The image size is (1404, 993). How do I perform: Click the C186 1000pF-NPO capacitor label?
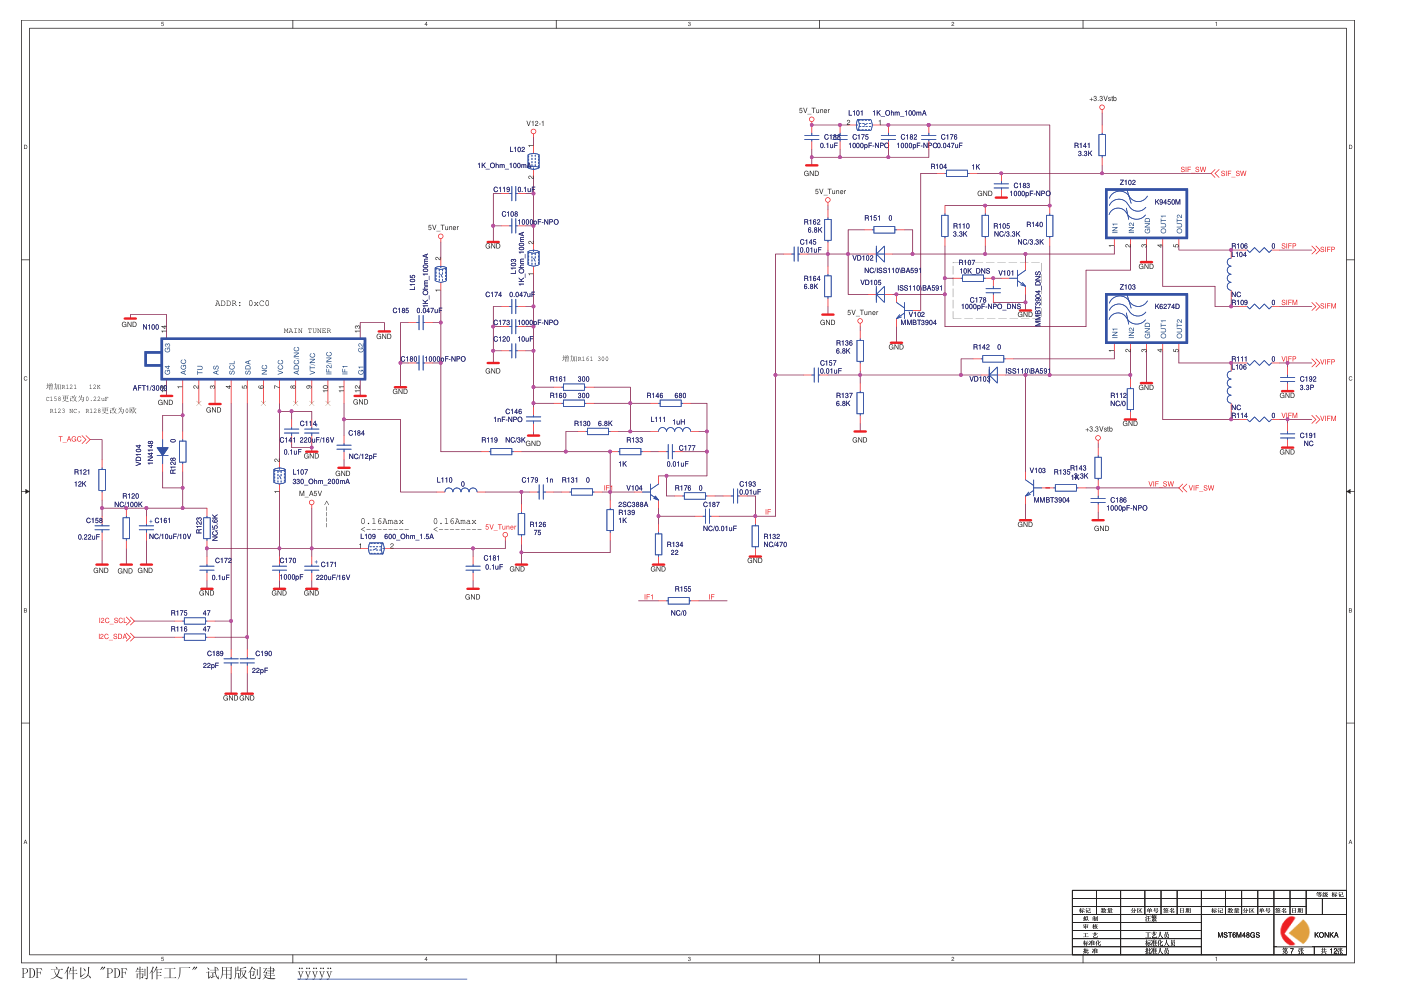[1127, 504]
